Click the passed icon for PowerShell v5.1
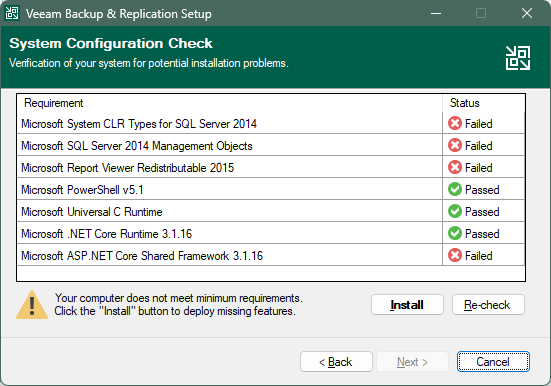The image size is (551, 386). pyautogui.click(x=455, y=189)
